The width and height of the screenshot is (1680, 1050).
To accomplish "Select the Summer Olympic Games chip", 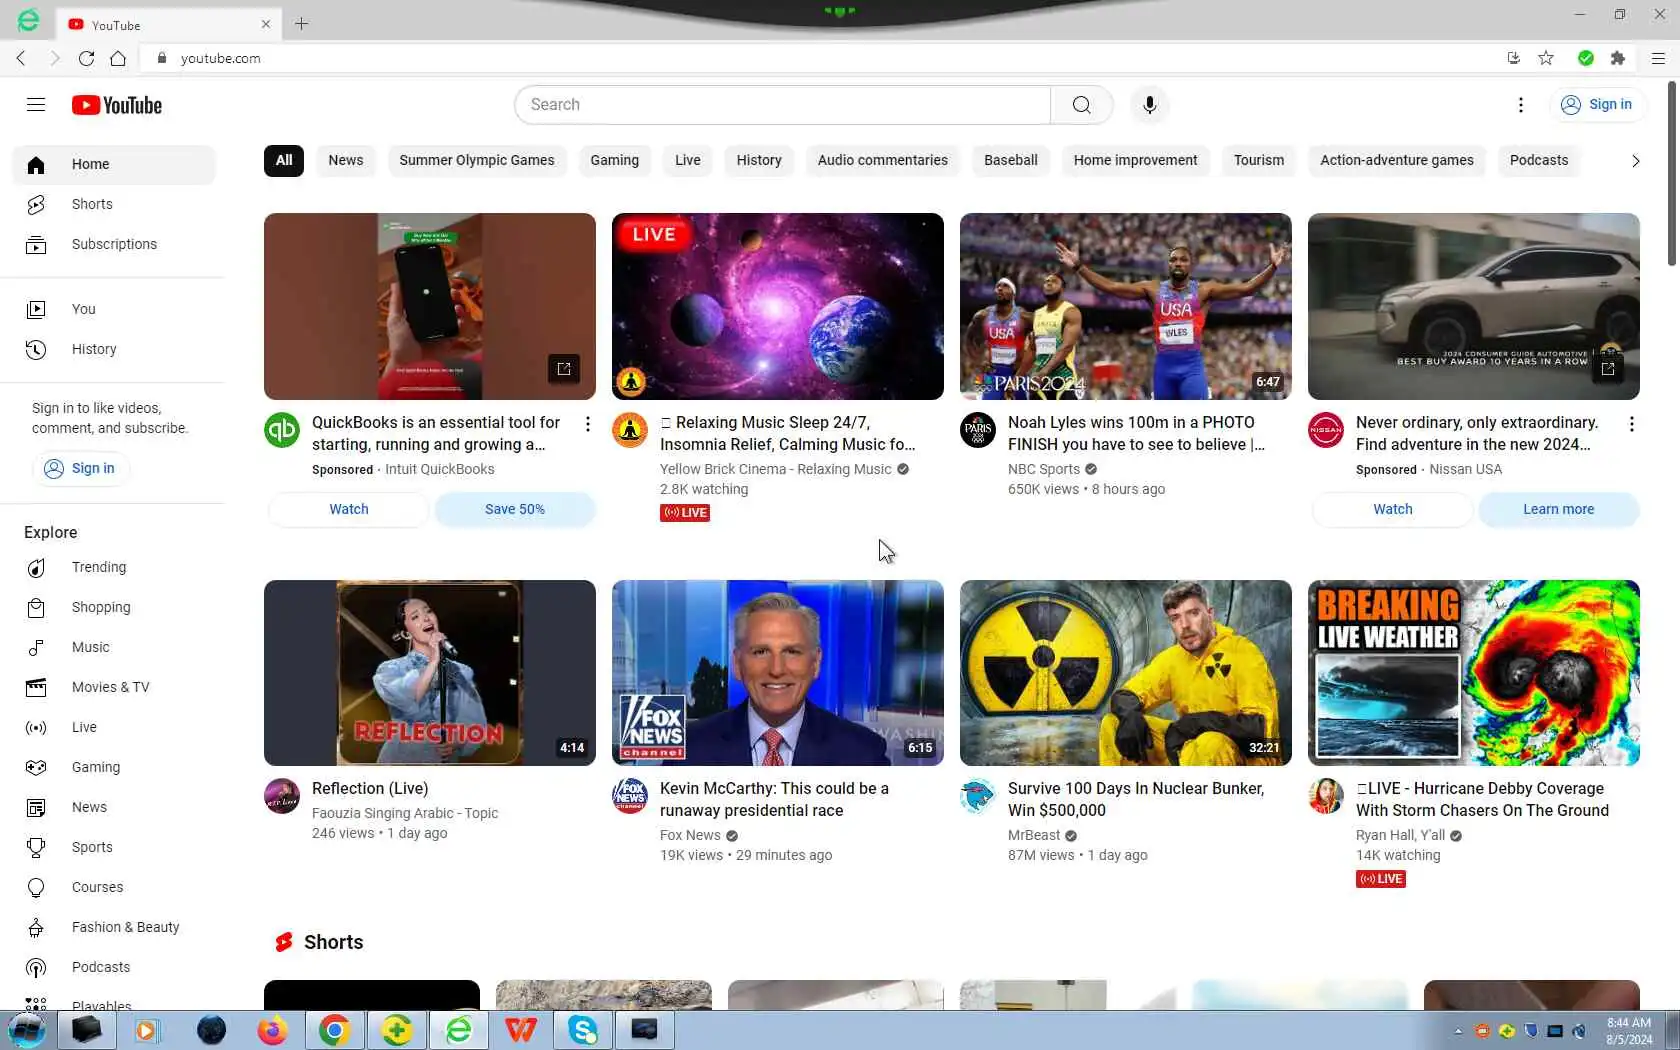I will [477, 160].
